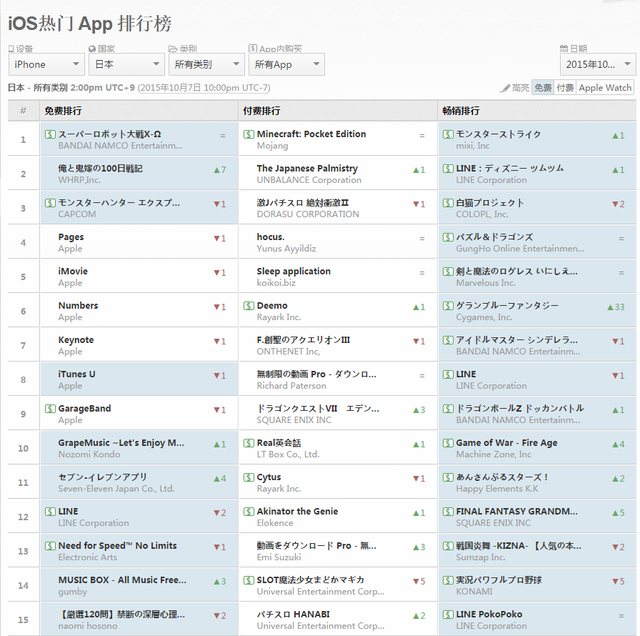Image resolution: width=640 pixels, height=636 pixels.
Task: Expand the 所有App in-app purchase filter
Action: pos(286,64)
